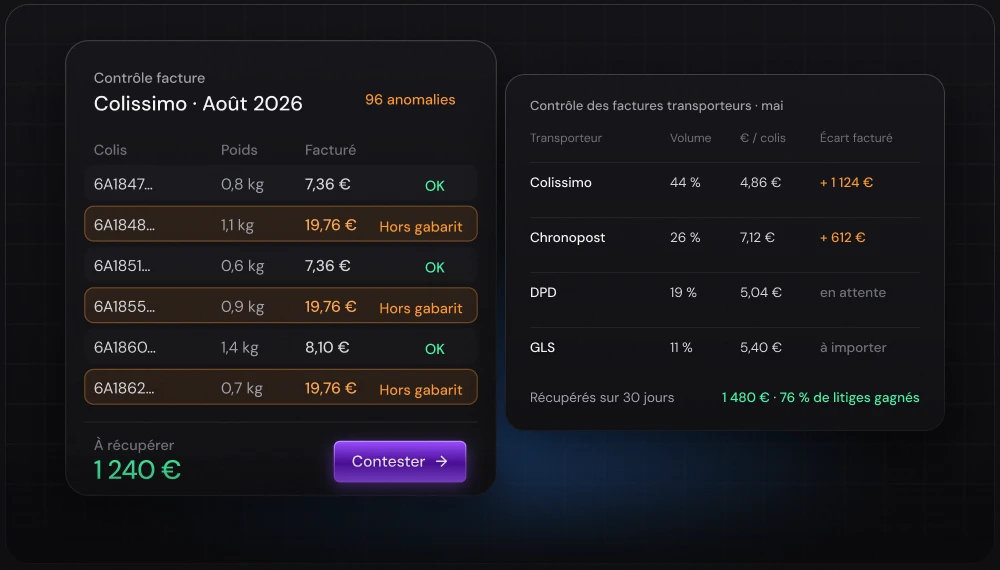Click the Chronopost carrier row

click(724, 237)
